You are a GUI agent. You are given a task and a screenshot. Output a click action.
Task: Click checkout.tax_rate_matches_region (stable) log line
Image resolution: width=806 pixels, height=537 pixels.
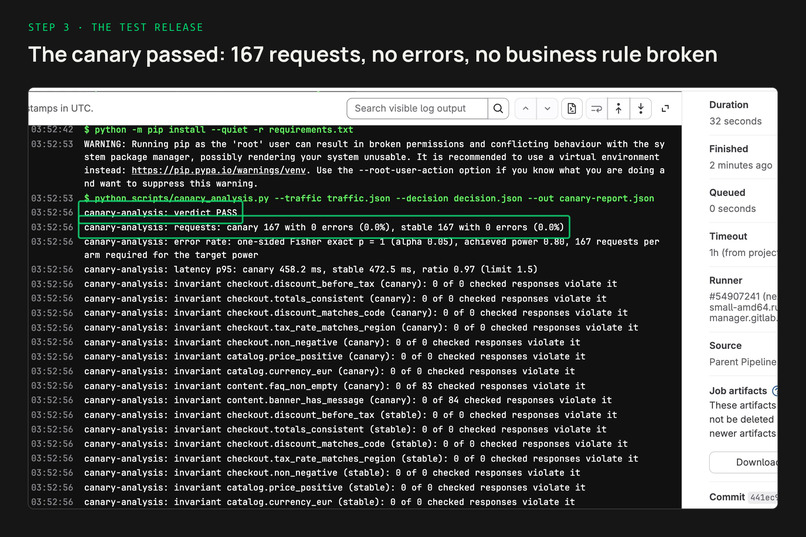[x=361, y=458]
